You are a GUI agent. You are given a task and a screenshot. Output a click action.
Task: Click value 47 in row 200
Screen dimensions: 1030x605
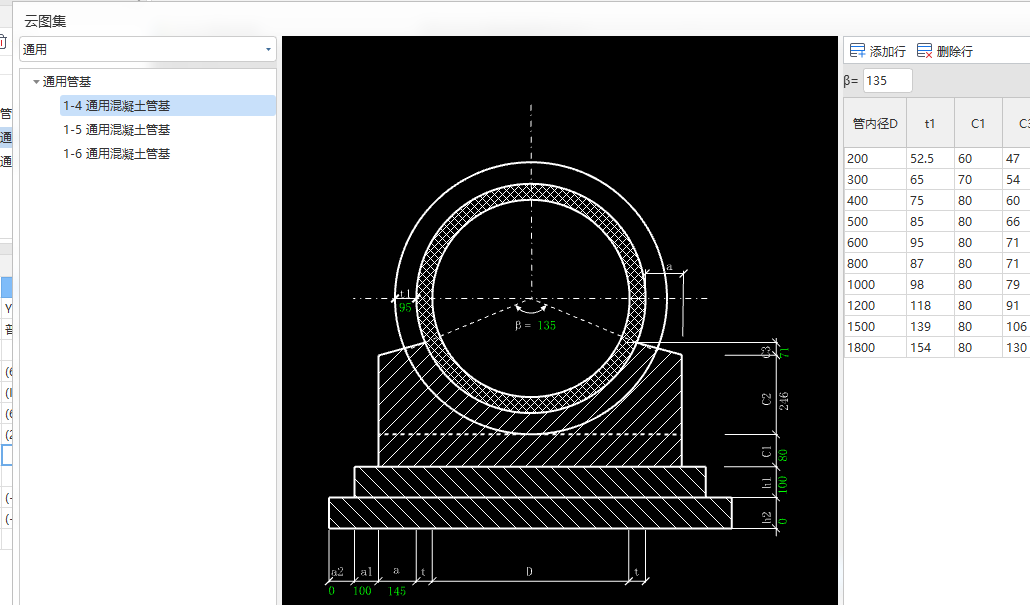[1016, 158]
